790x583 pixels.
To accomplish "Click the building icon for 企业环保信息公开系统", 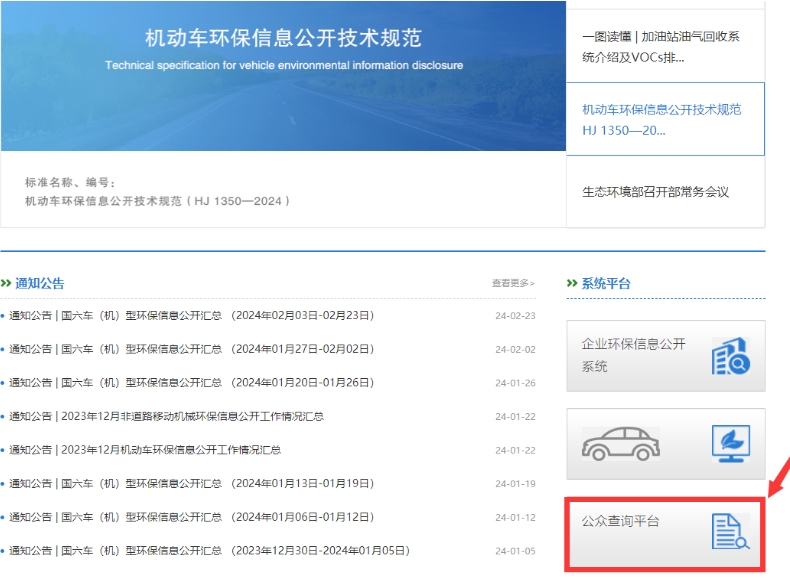I will pos(730,356).
